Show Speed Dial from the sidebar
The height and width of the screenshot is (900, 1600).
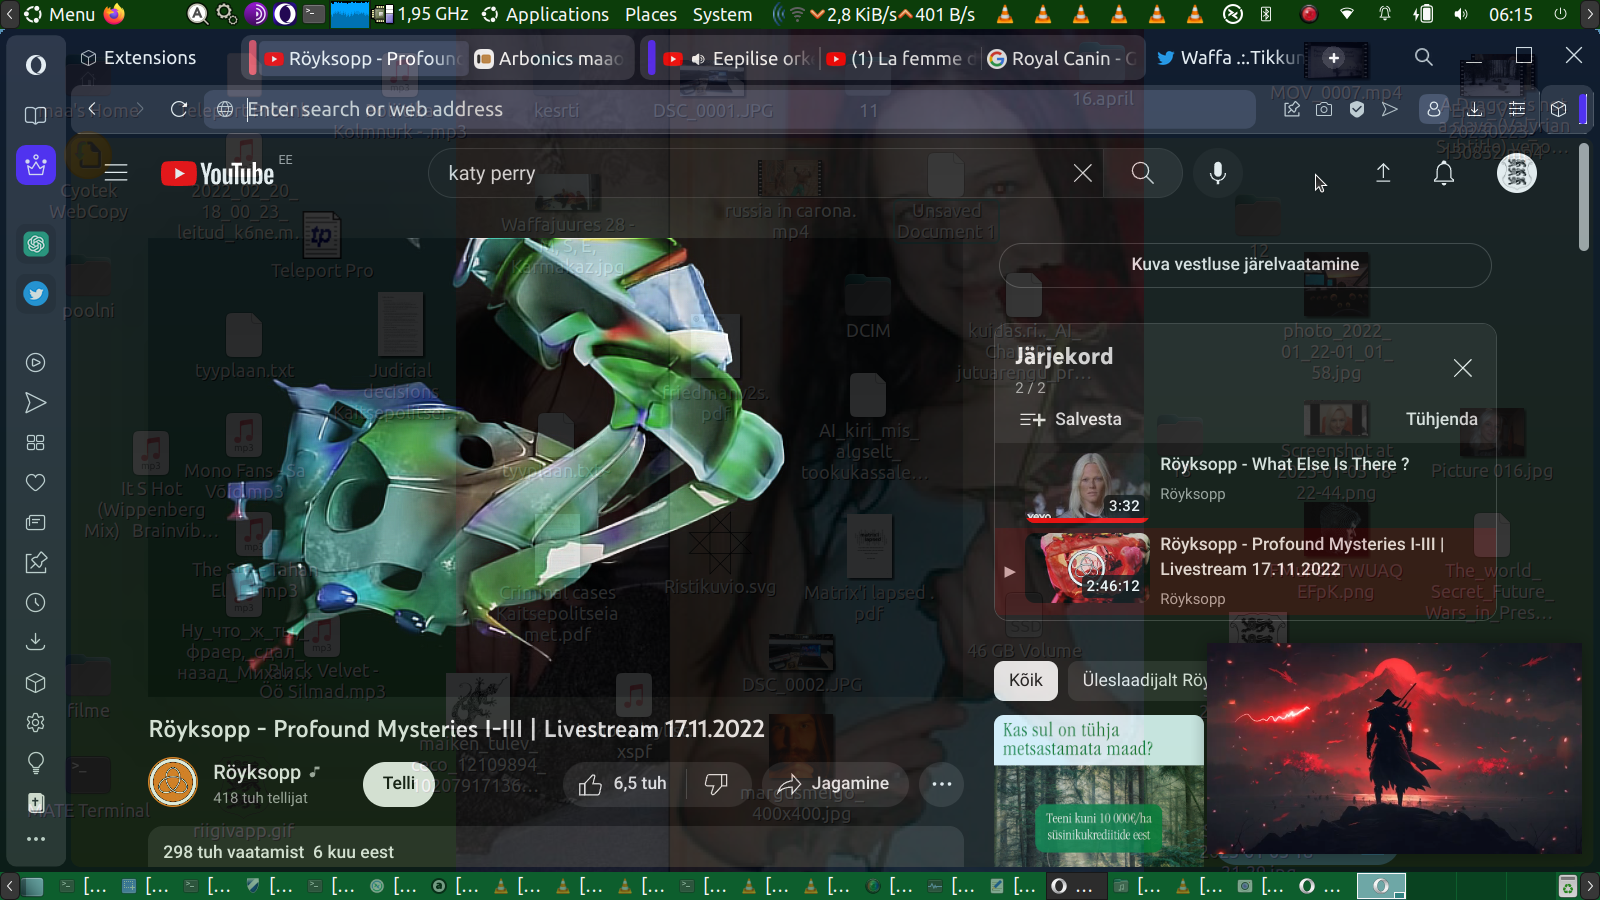(36, 443)
